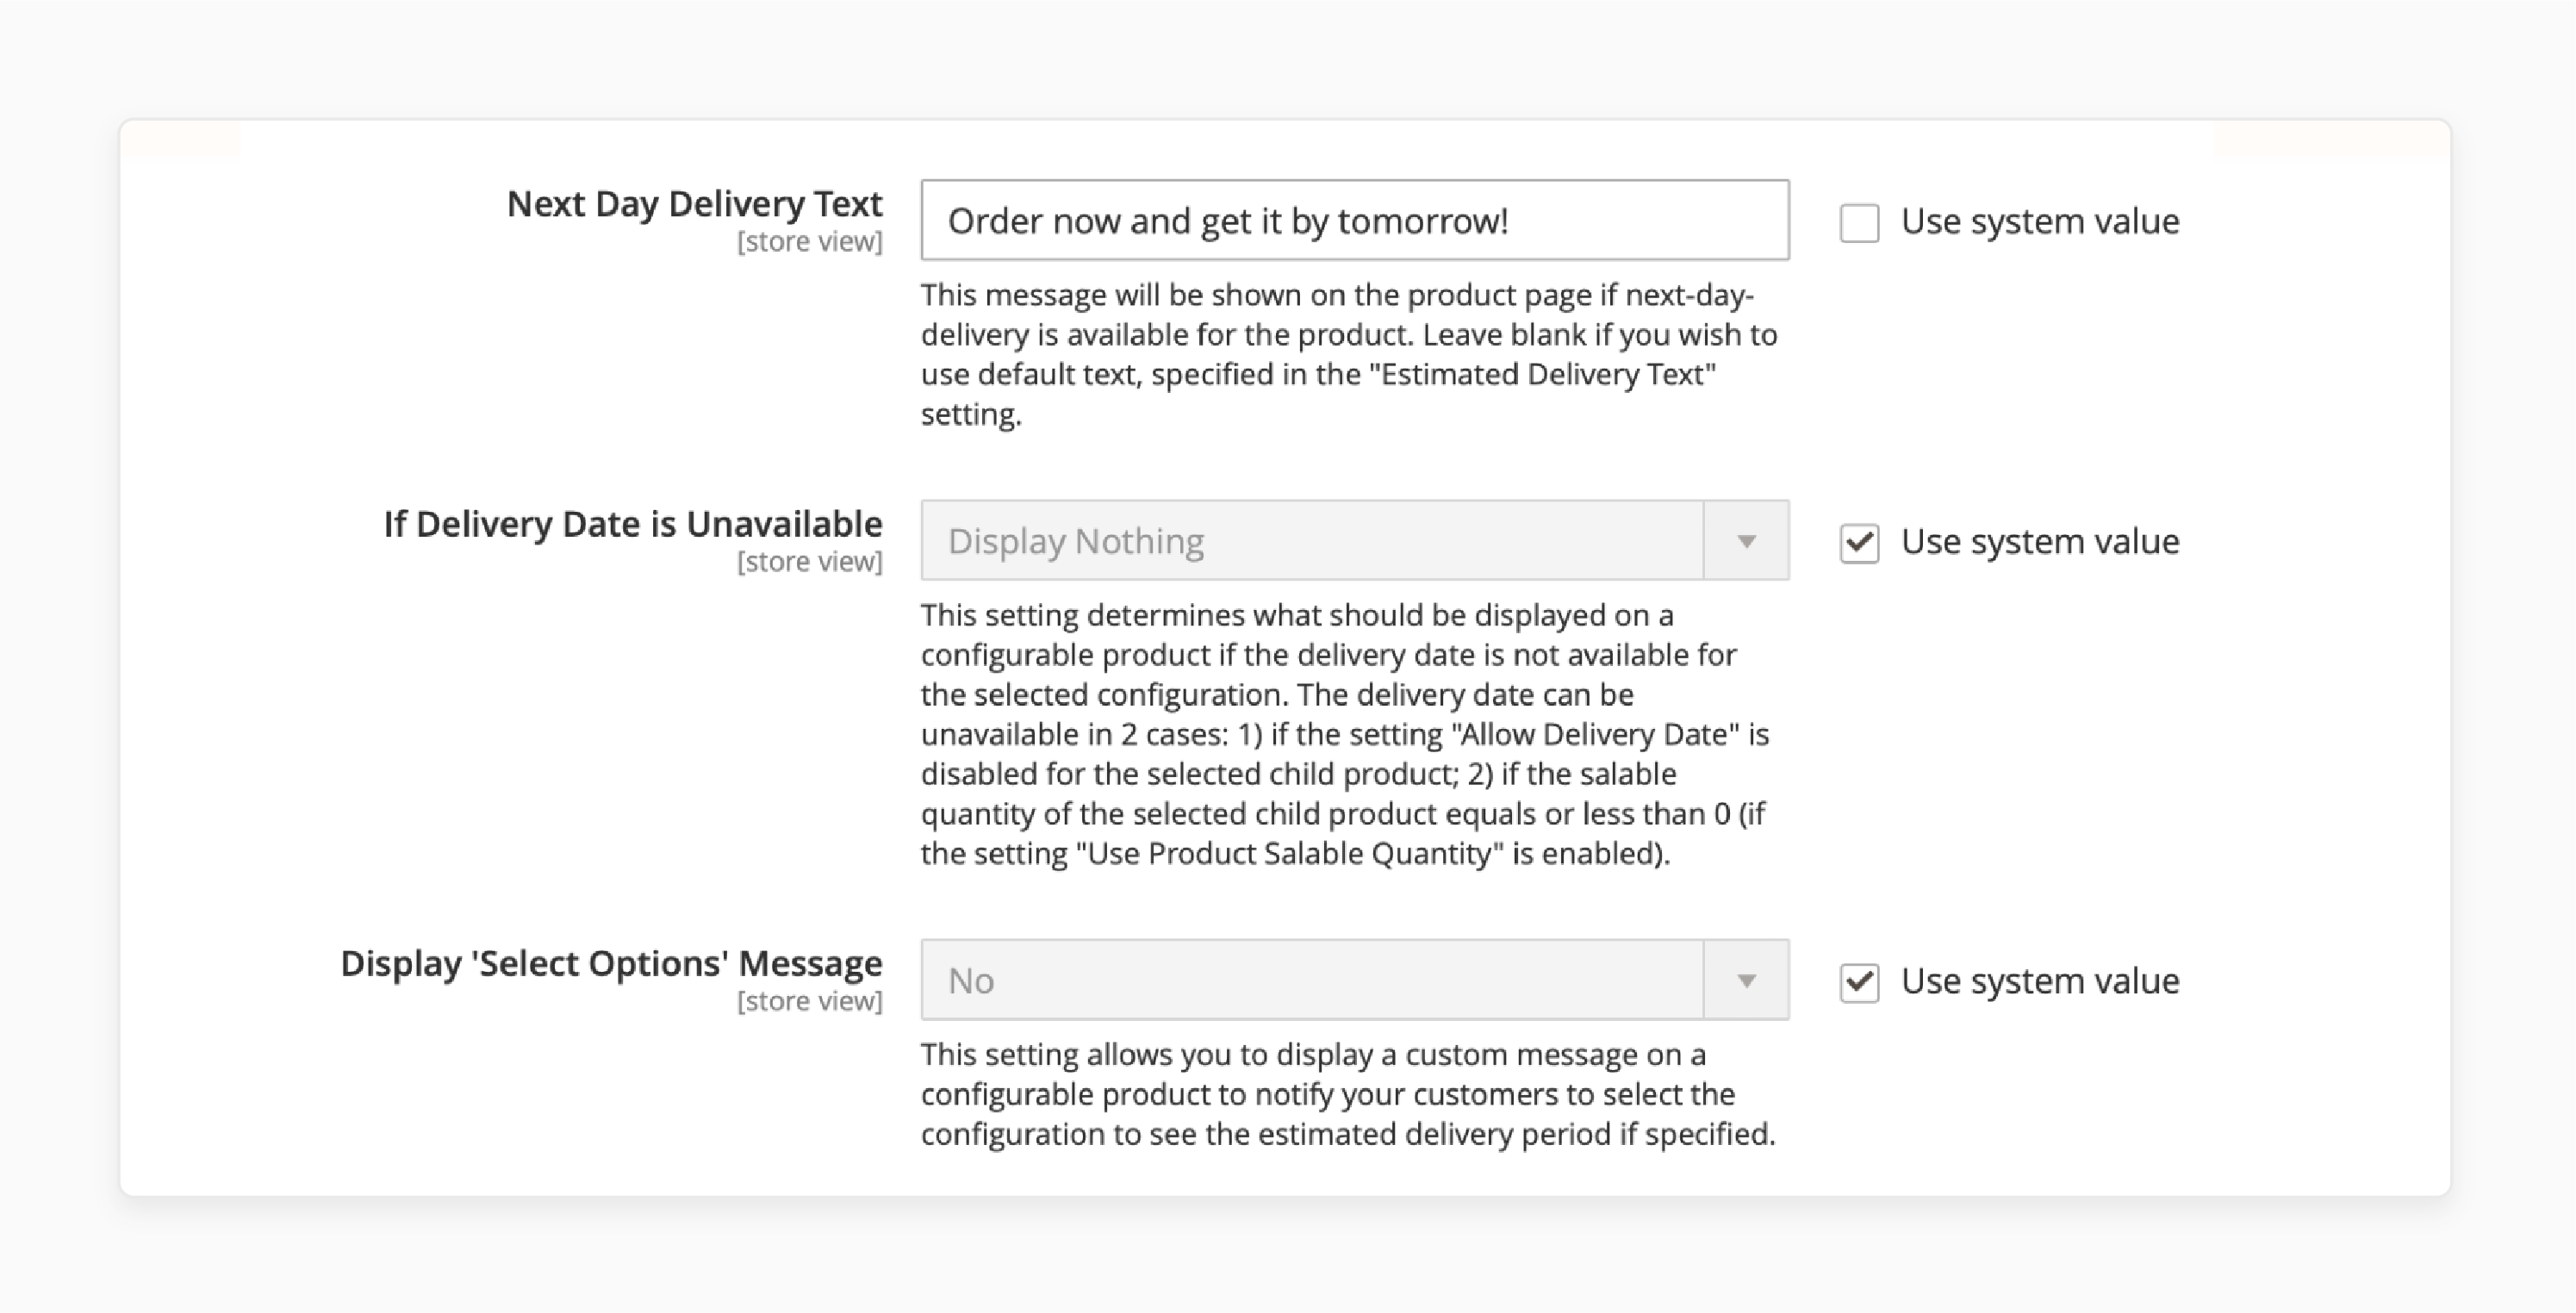Open the Display Nothing dropdown
This screenshot has height=1313, width=2576.
tap(1355, 540)
